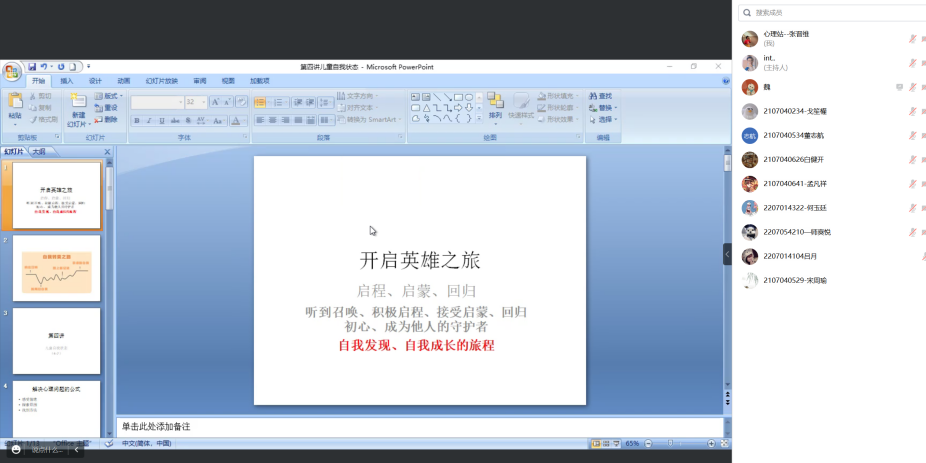Click the Office button logo
The height and width of the screenshot is (463, 926).
click(x=11, y=72)
